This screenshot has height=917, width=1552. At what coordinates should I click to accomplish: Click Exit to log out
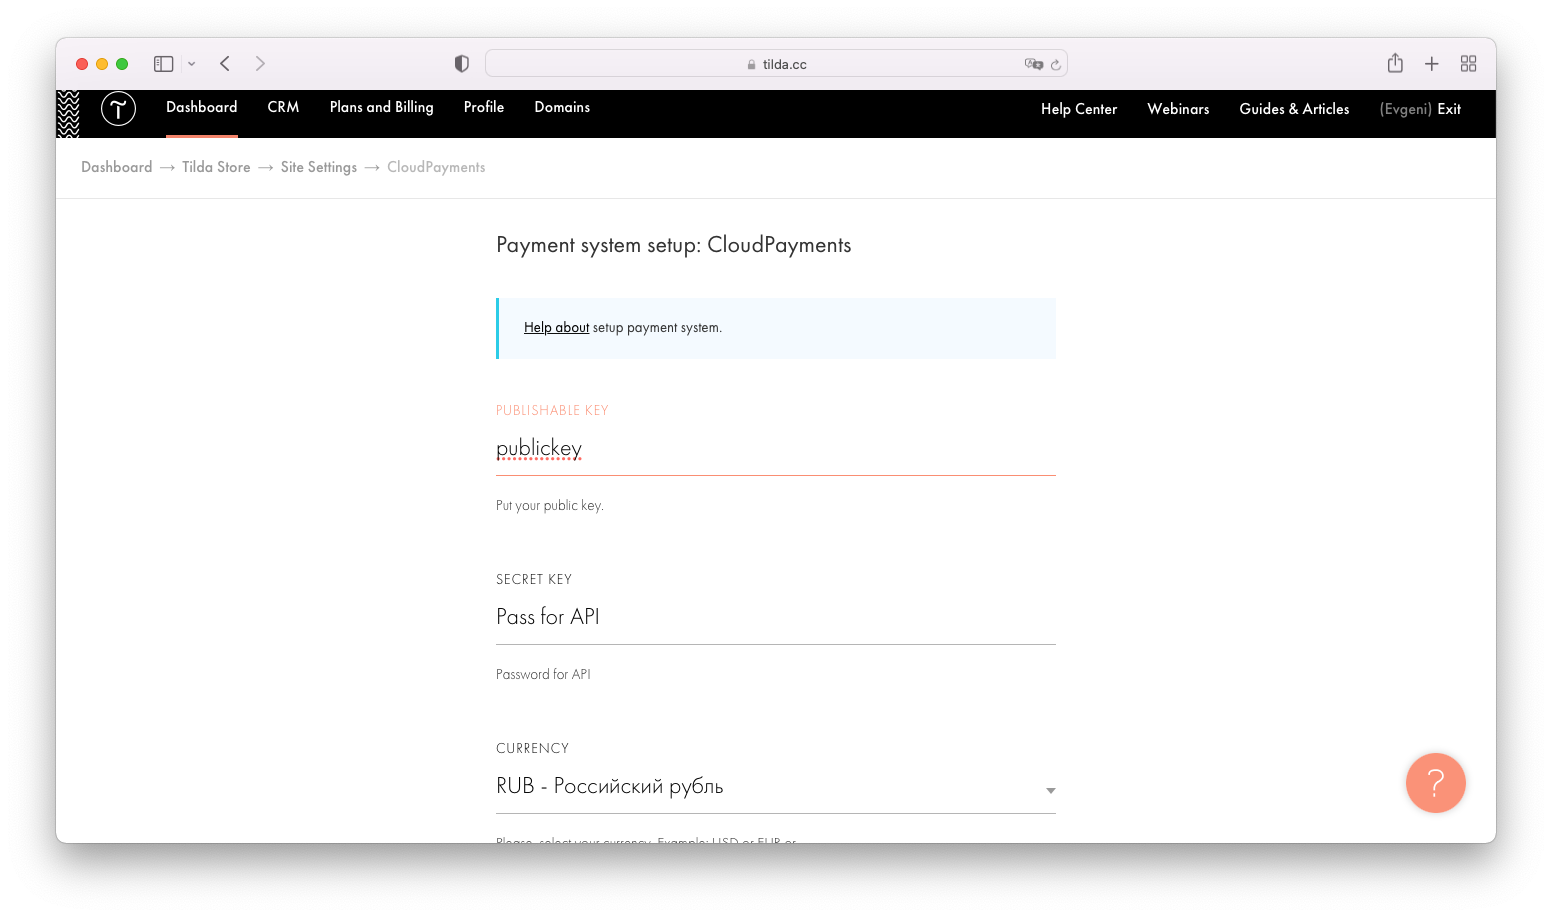pyautogui.click(x=1449, y=109)
